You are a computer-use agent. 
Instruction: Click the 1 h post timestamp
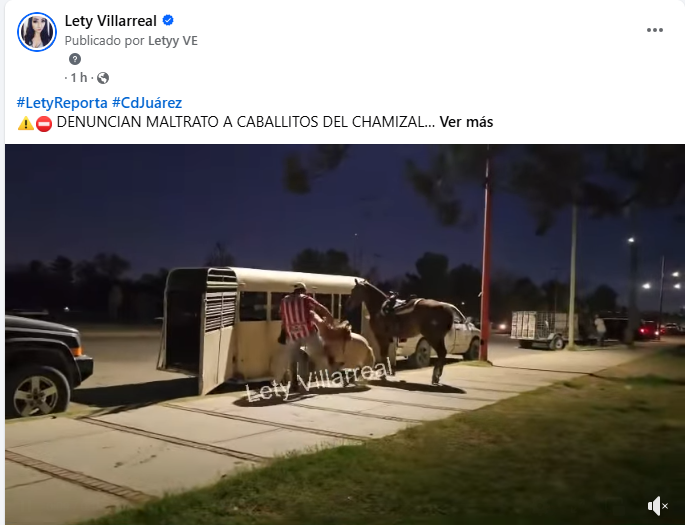coord(79,78)
